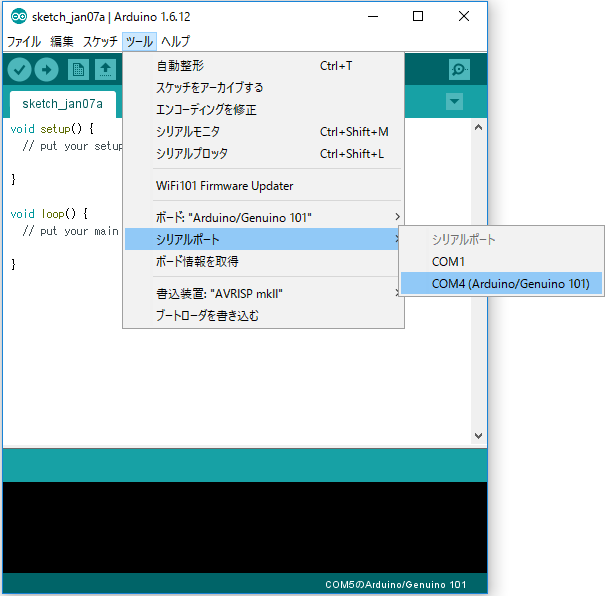Viewport: 605px width, 596px height.
Task: Click inside the black console output area
Action: pyautogui.click(x=245, y=527)
